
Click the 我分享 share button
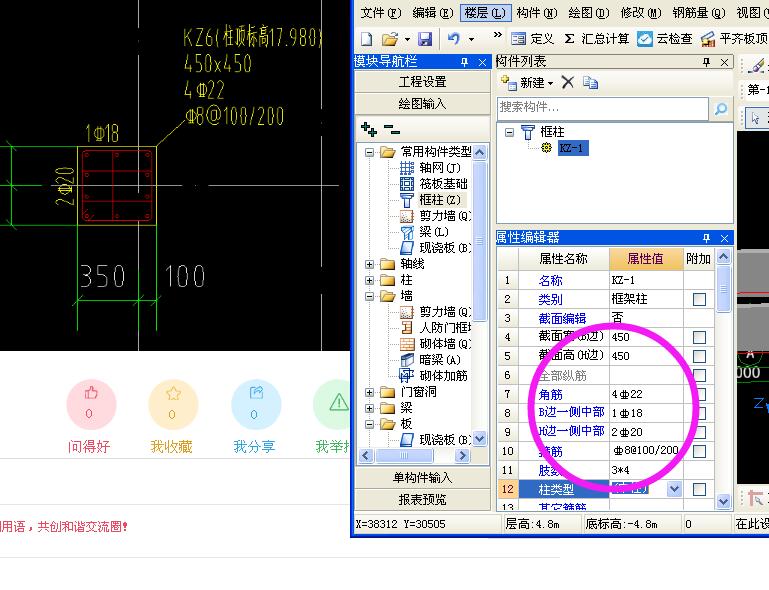coord(256,405)
